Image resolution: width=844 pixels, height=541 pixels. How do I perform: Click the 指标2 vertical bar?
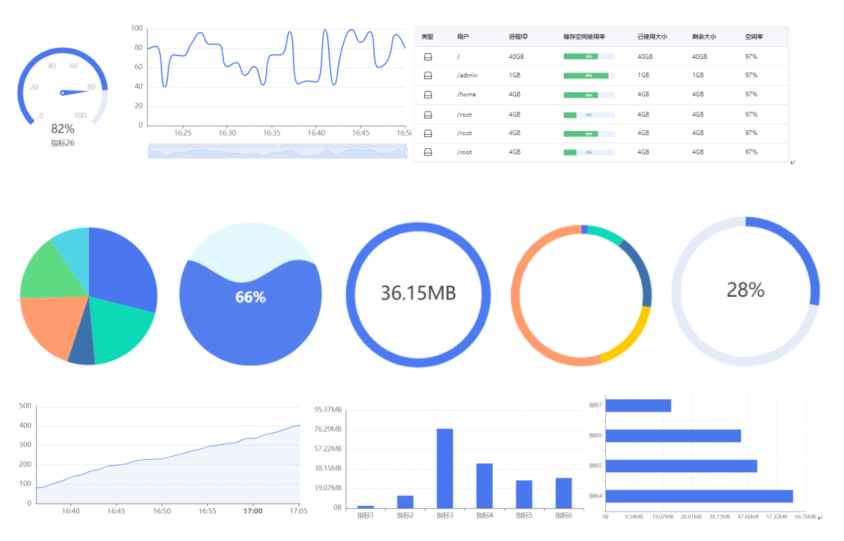click(405, 502)
